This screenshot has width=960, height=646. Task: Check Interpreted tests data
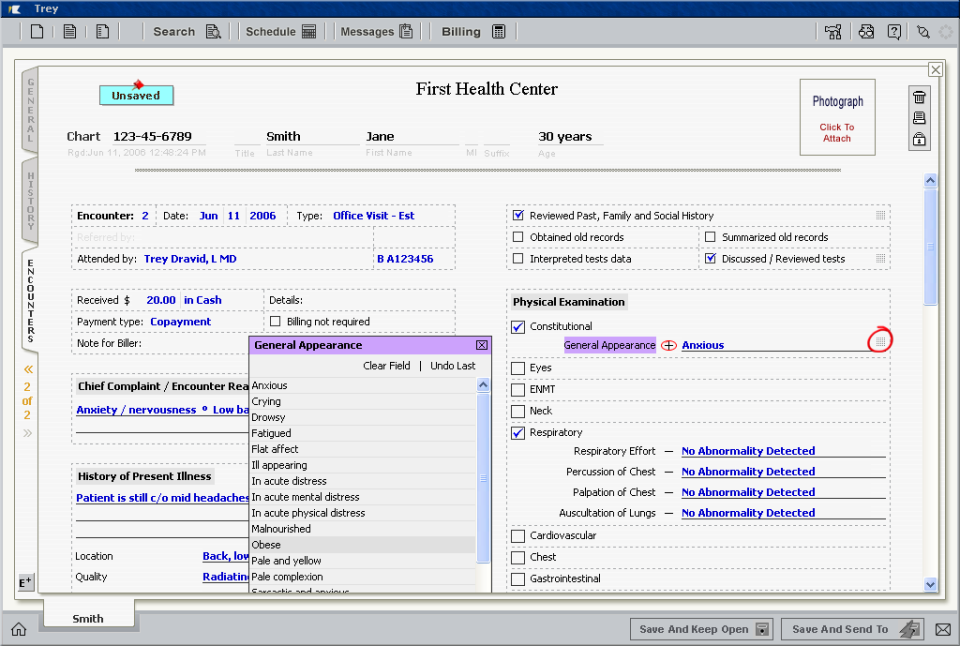pos(518,258)
